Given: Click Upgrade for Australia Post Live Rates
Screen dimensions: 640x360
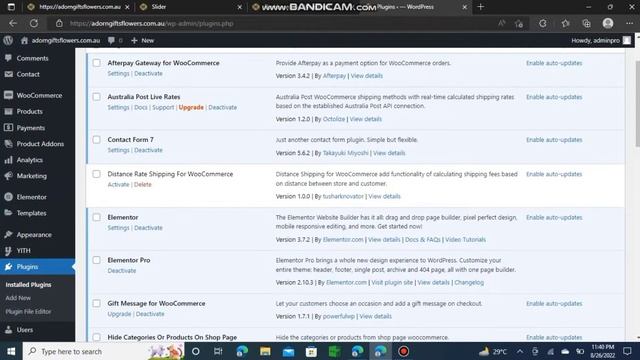Looking at the screenshot, I should tap(191, 107).
